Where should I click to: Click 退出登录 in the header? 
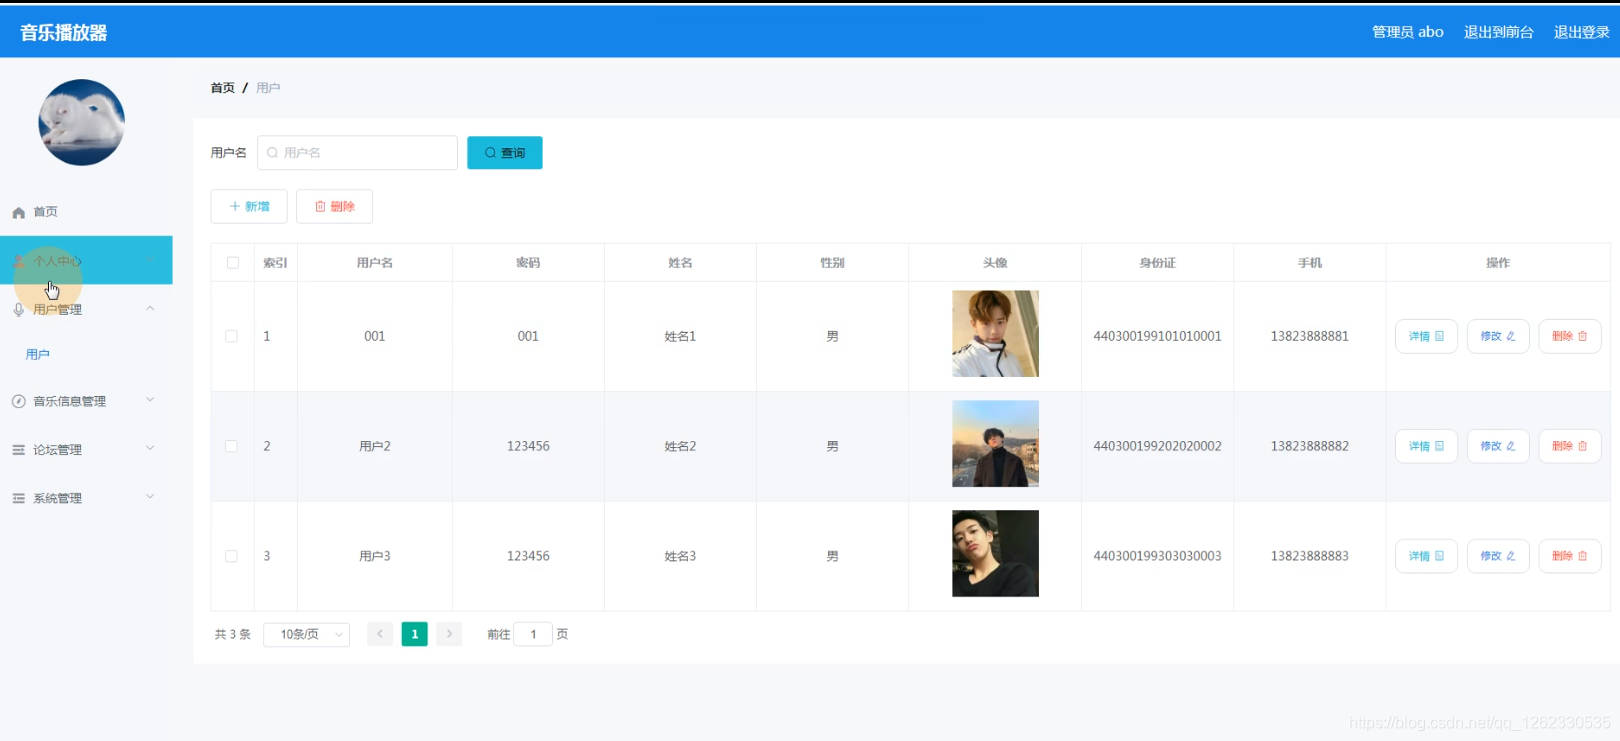pyautogui.click(x=1581, y=32)
